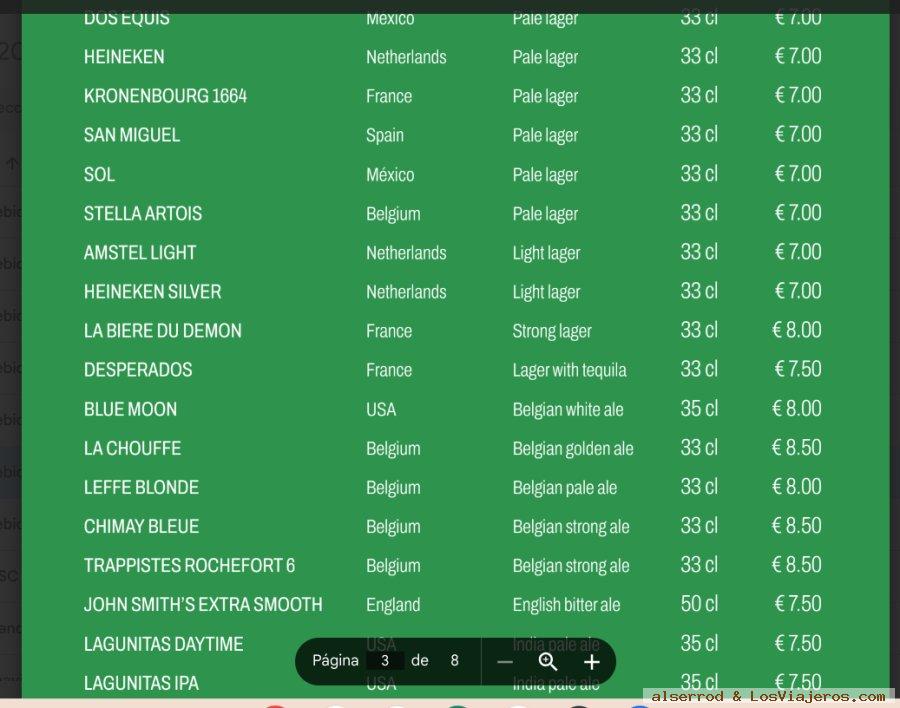The height and width of the screenshot is (708, 900).
Task: Zoom out with the minus icon
Action: tap(505, 662)
